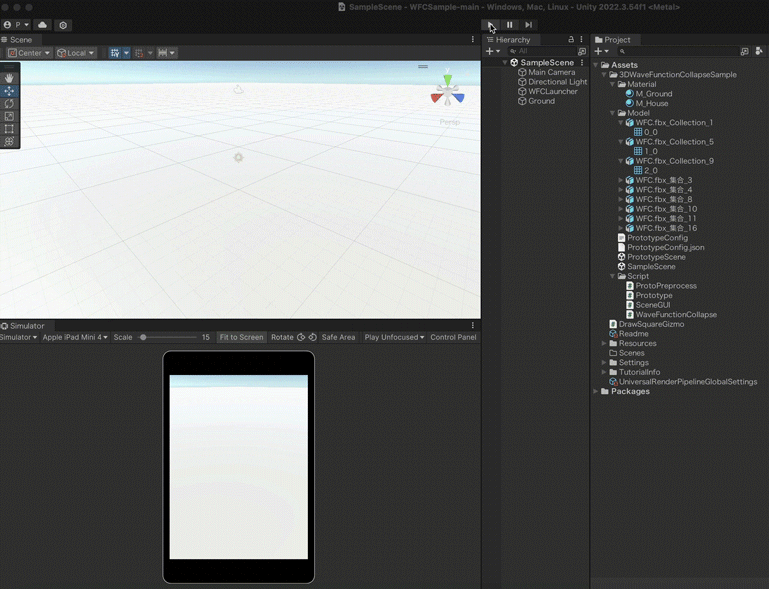This screenshot has width=769, height=589.
Task: Toggle the Safe Area button in Simulator
Action: (x=338, y=337)
